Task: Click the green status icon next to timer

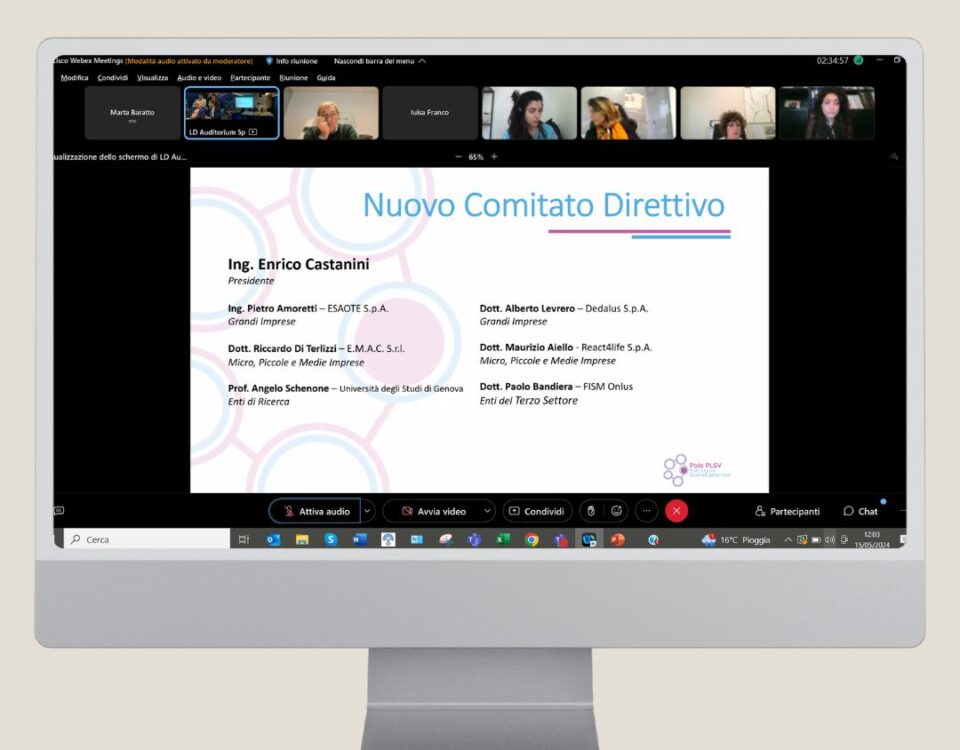Action: pyautogui.click(x=858, y=60)
